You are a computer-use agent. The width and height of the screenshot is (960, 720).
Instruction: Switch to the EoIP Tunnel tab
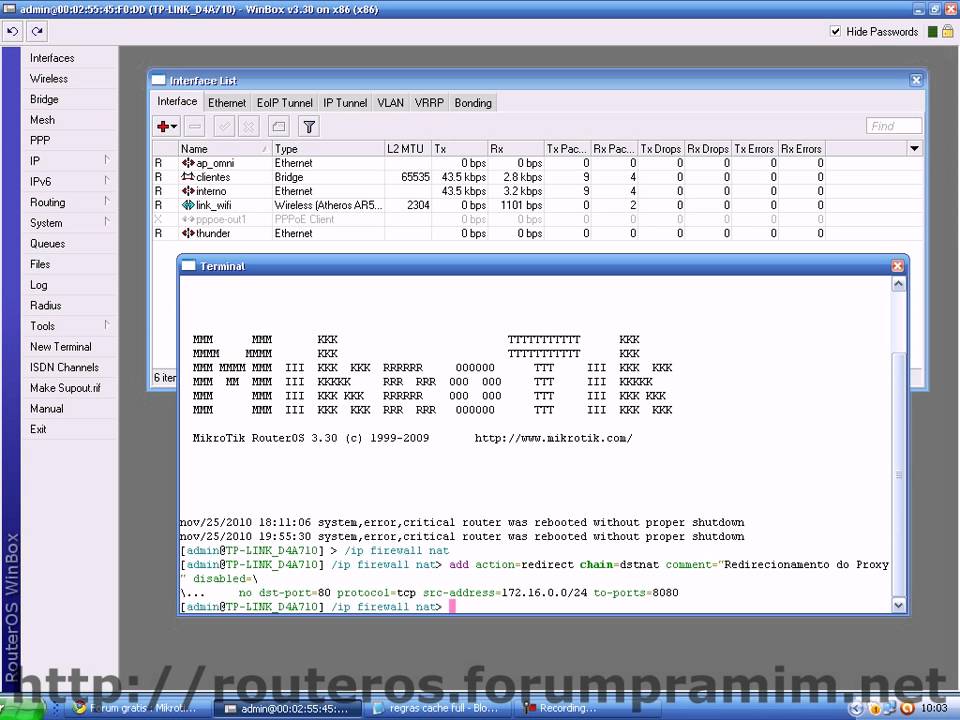click(x=285, y=103)
